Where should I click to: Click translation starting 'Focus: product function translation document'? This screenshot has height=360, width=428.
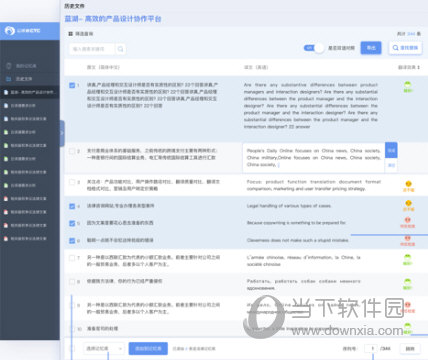(314, 185)
